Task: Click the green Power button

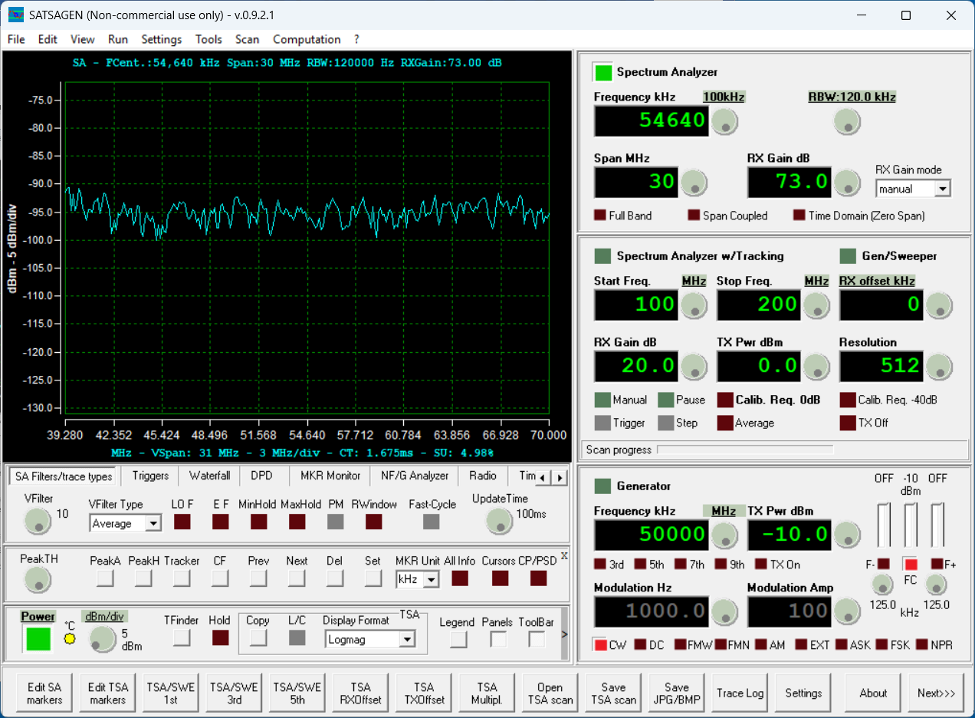Action: pyautogui.click(x=39, y=639)
